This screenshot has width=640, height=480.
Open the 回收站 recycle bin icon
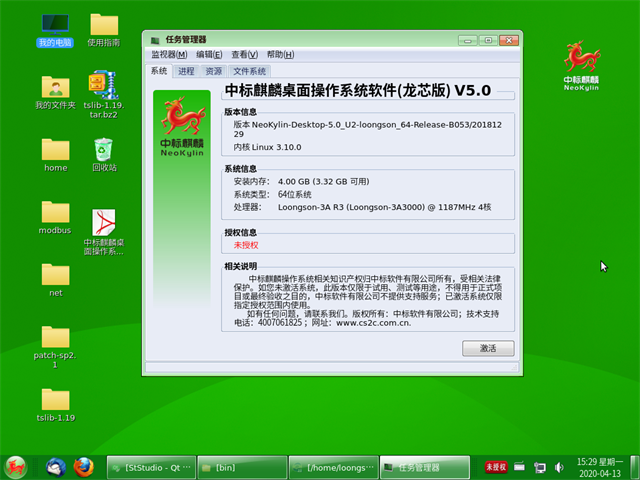pos(103,151)
